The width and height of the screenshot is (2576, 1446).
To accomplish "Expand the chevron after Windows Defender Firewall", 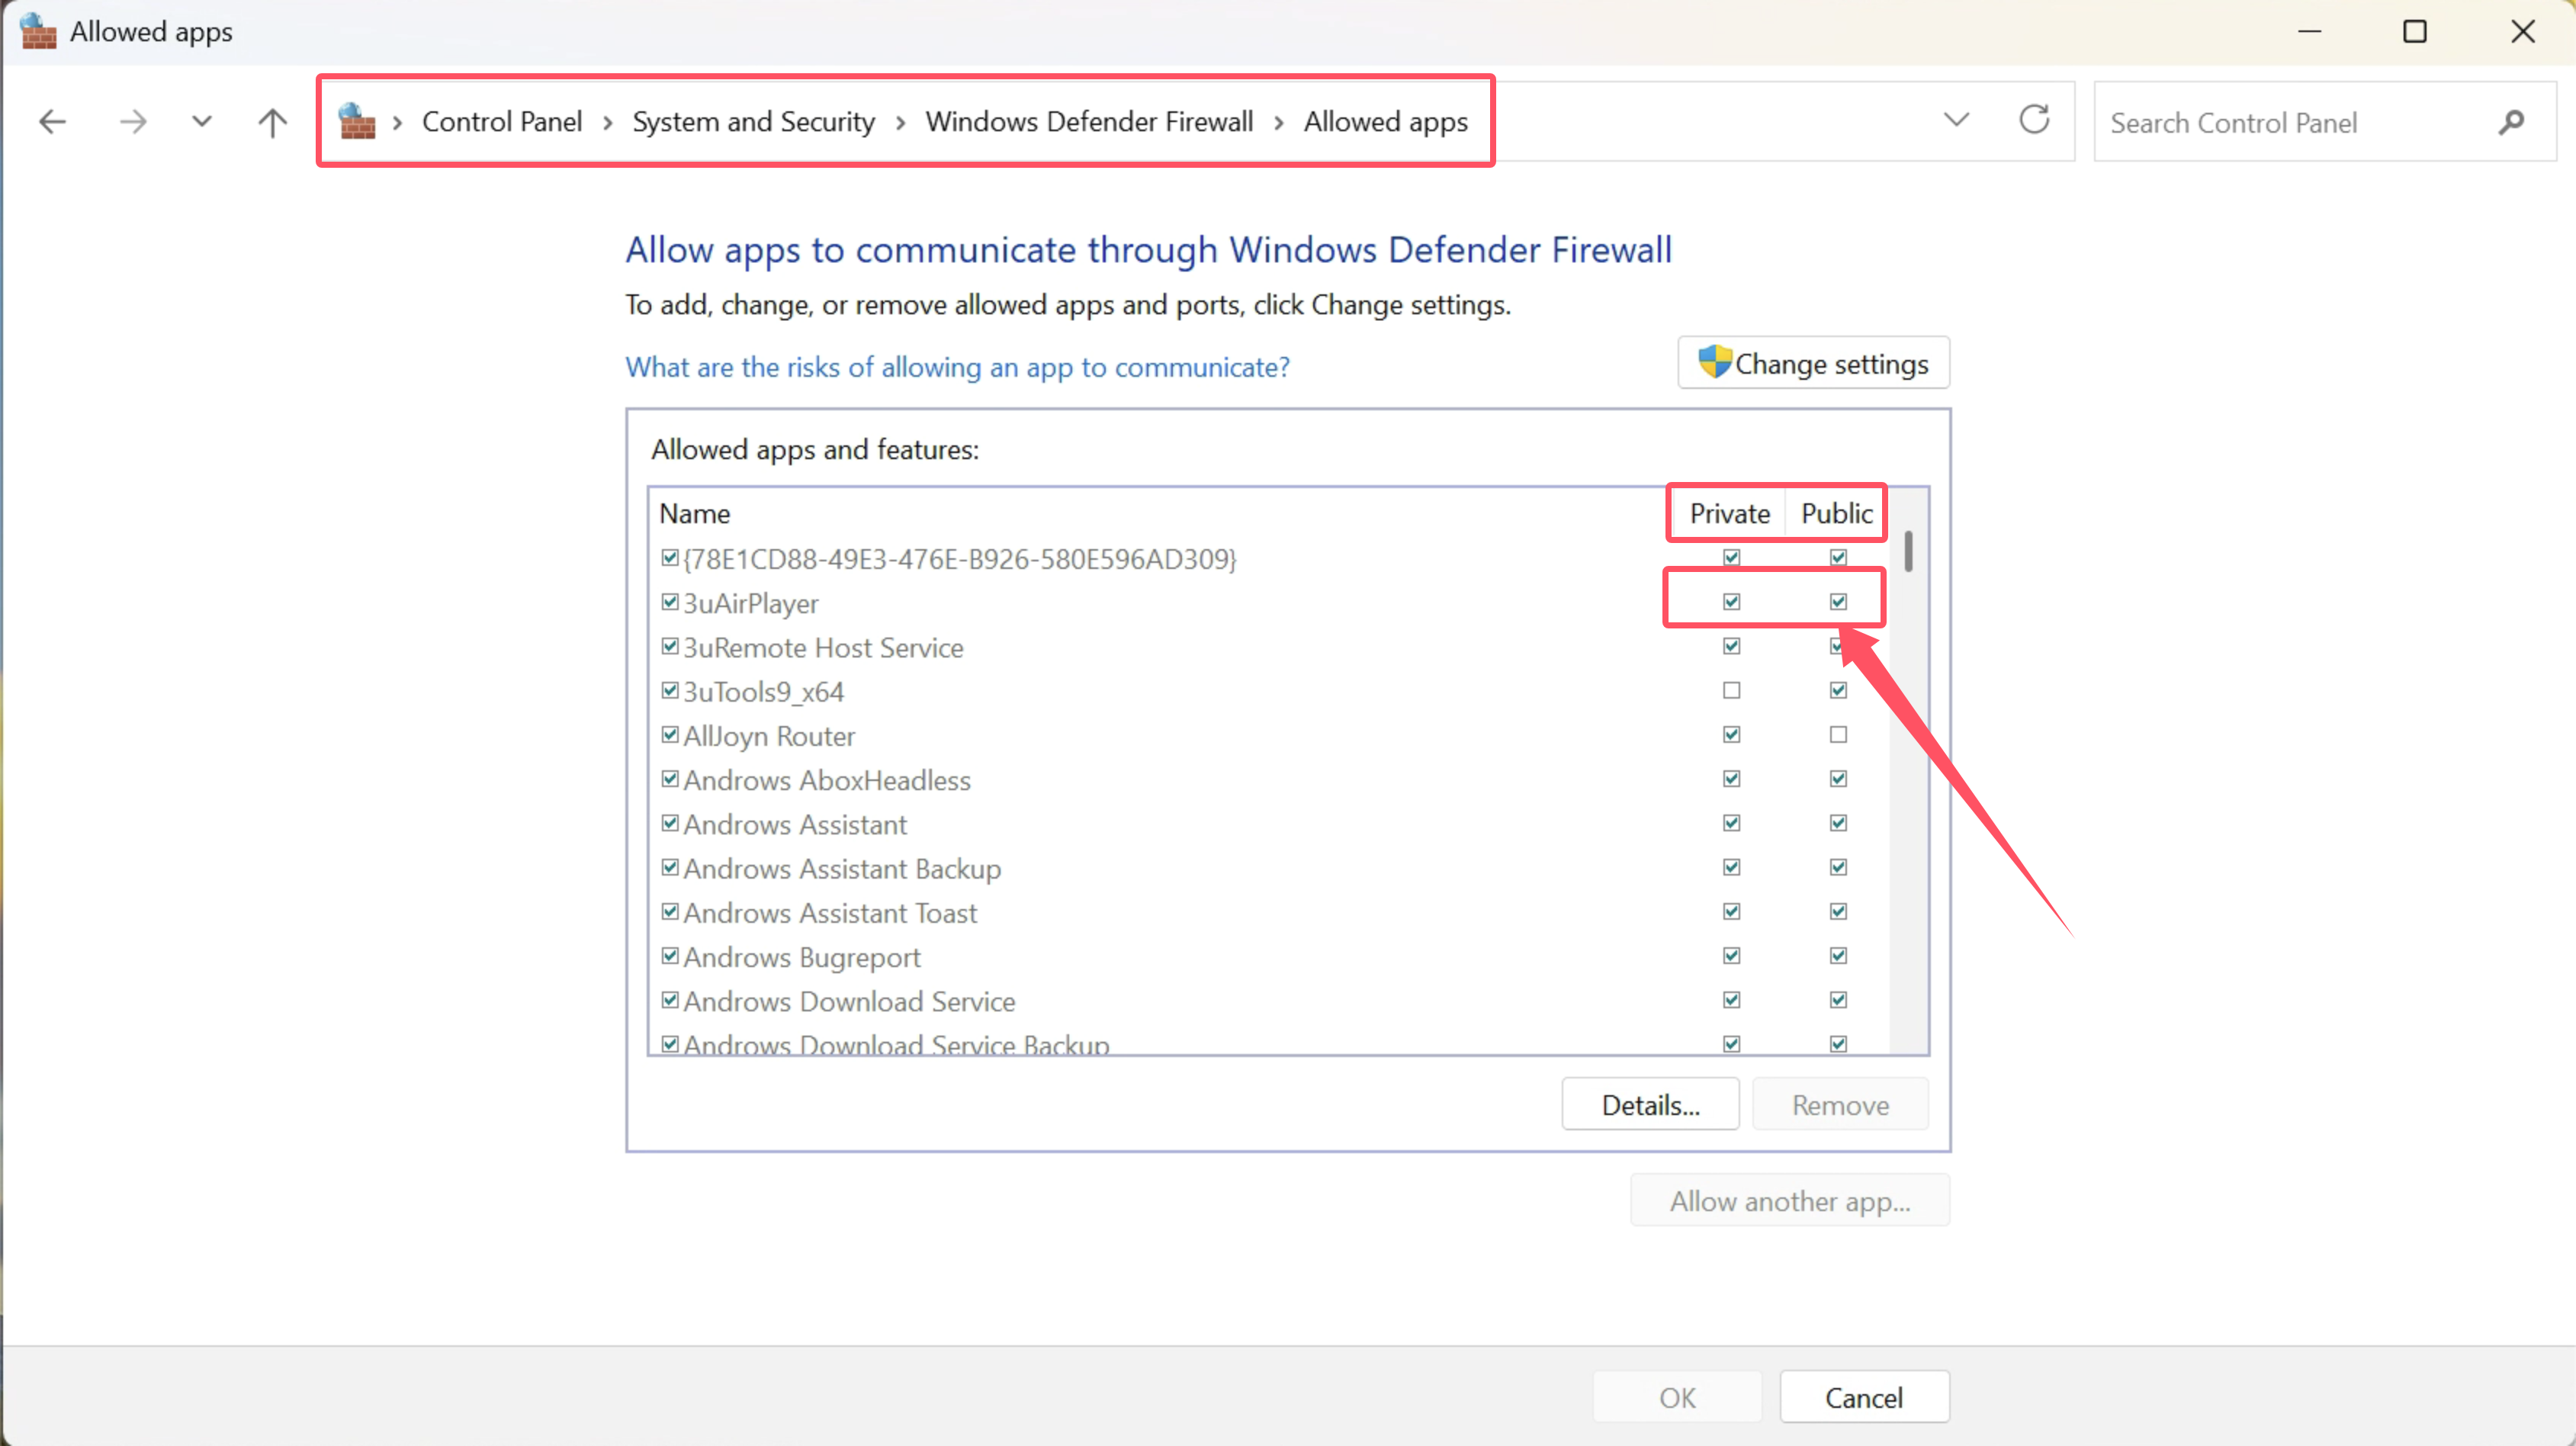I will 1278,122.
